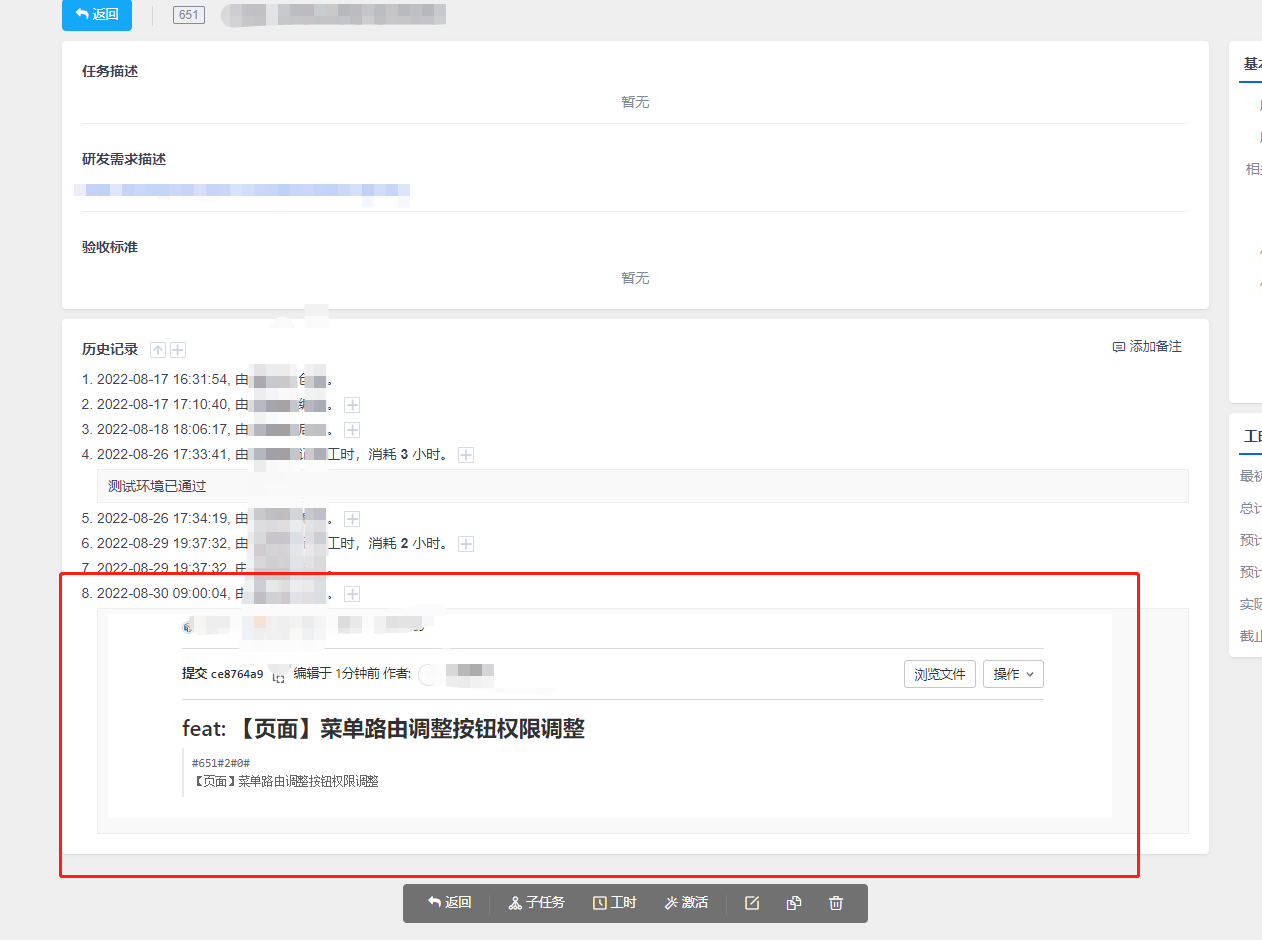
Task: Expand details of 2022-08-17 17:10:40 history entry
Action: tap(352, 405)
